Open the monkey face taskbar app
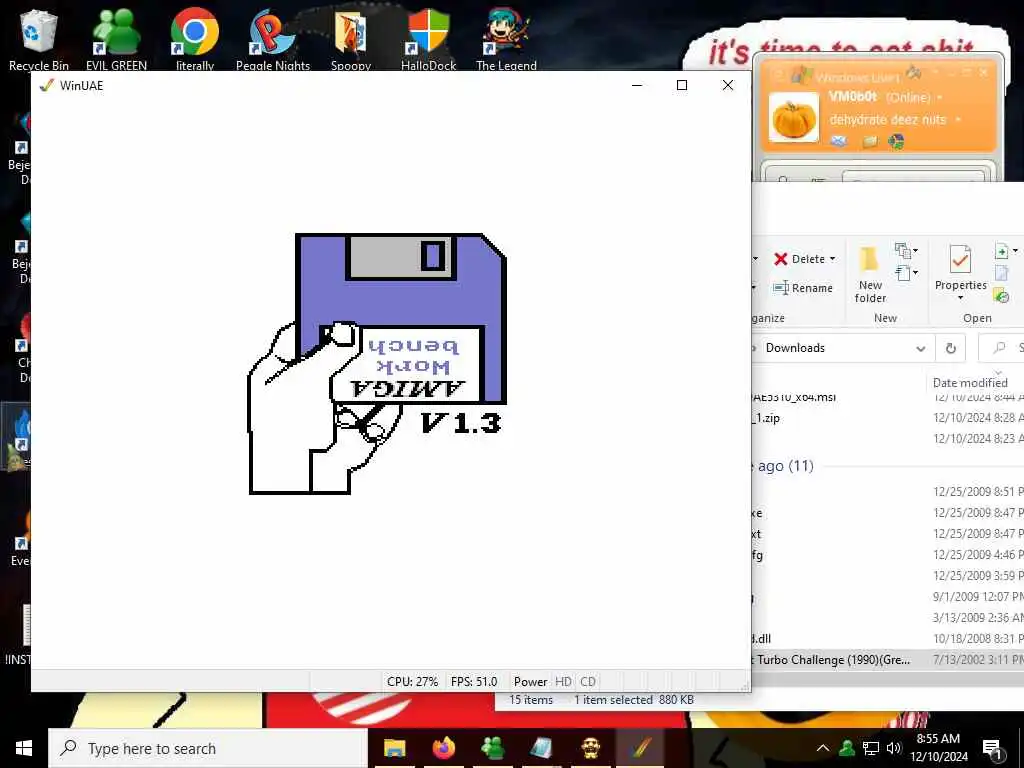 590,748
